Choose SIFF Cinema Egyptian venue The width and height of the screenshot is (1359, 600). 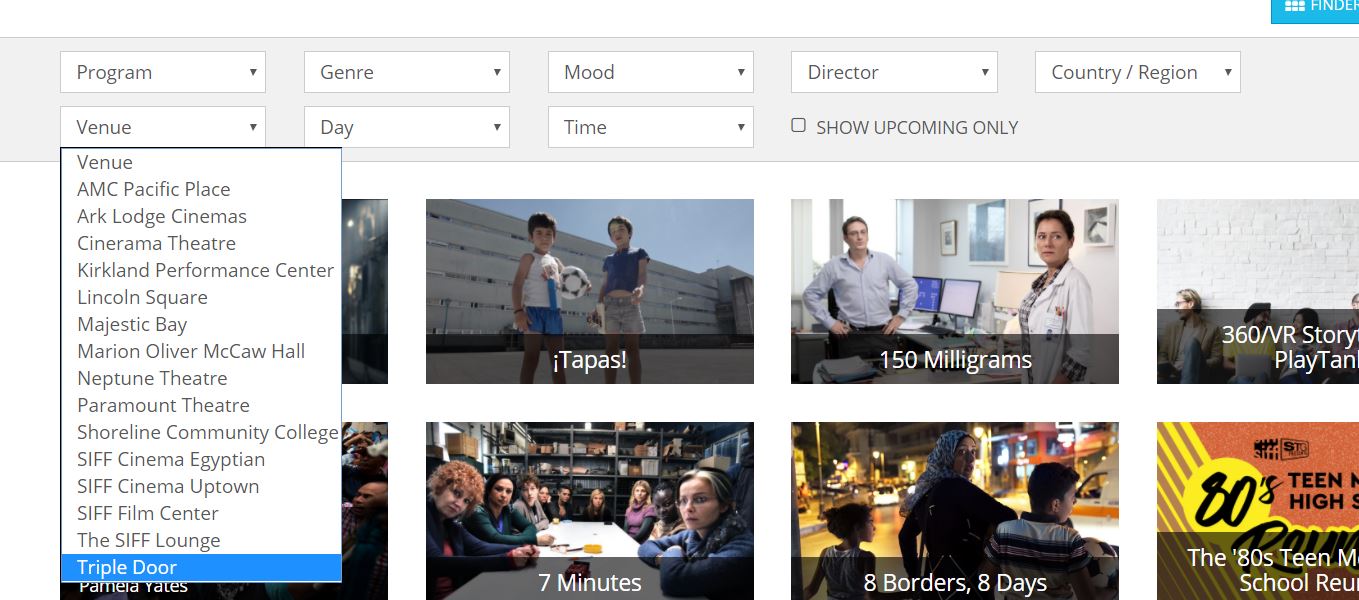coord(201,459)
